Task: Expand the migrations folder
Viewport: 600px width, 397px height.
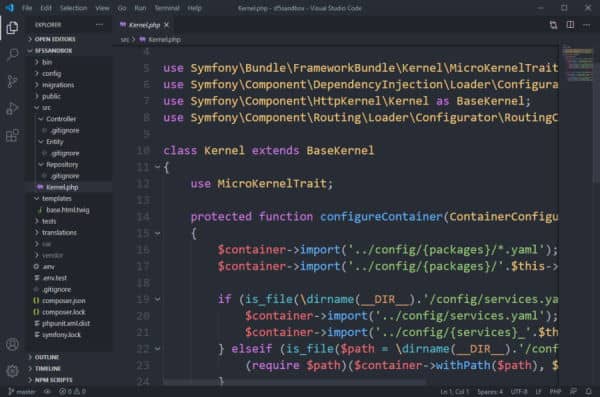Action: pos(69,85)
